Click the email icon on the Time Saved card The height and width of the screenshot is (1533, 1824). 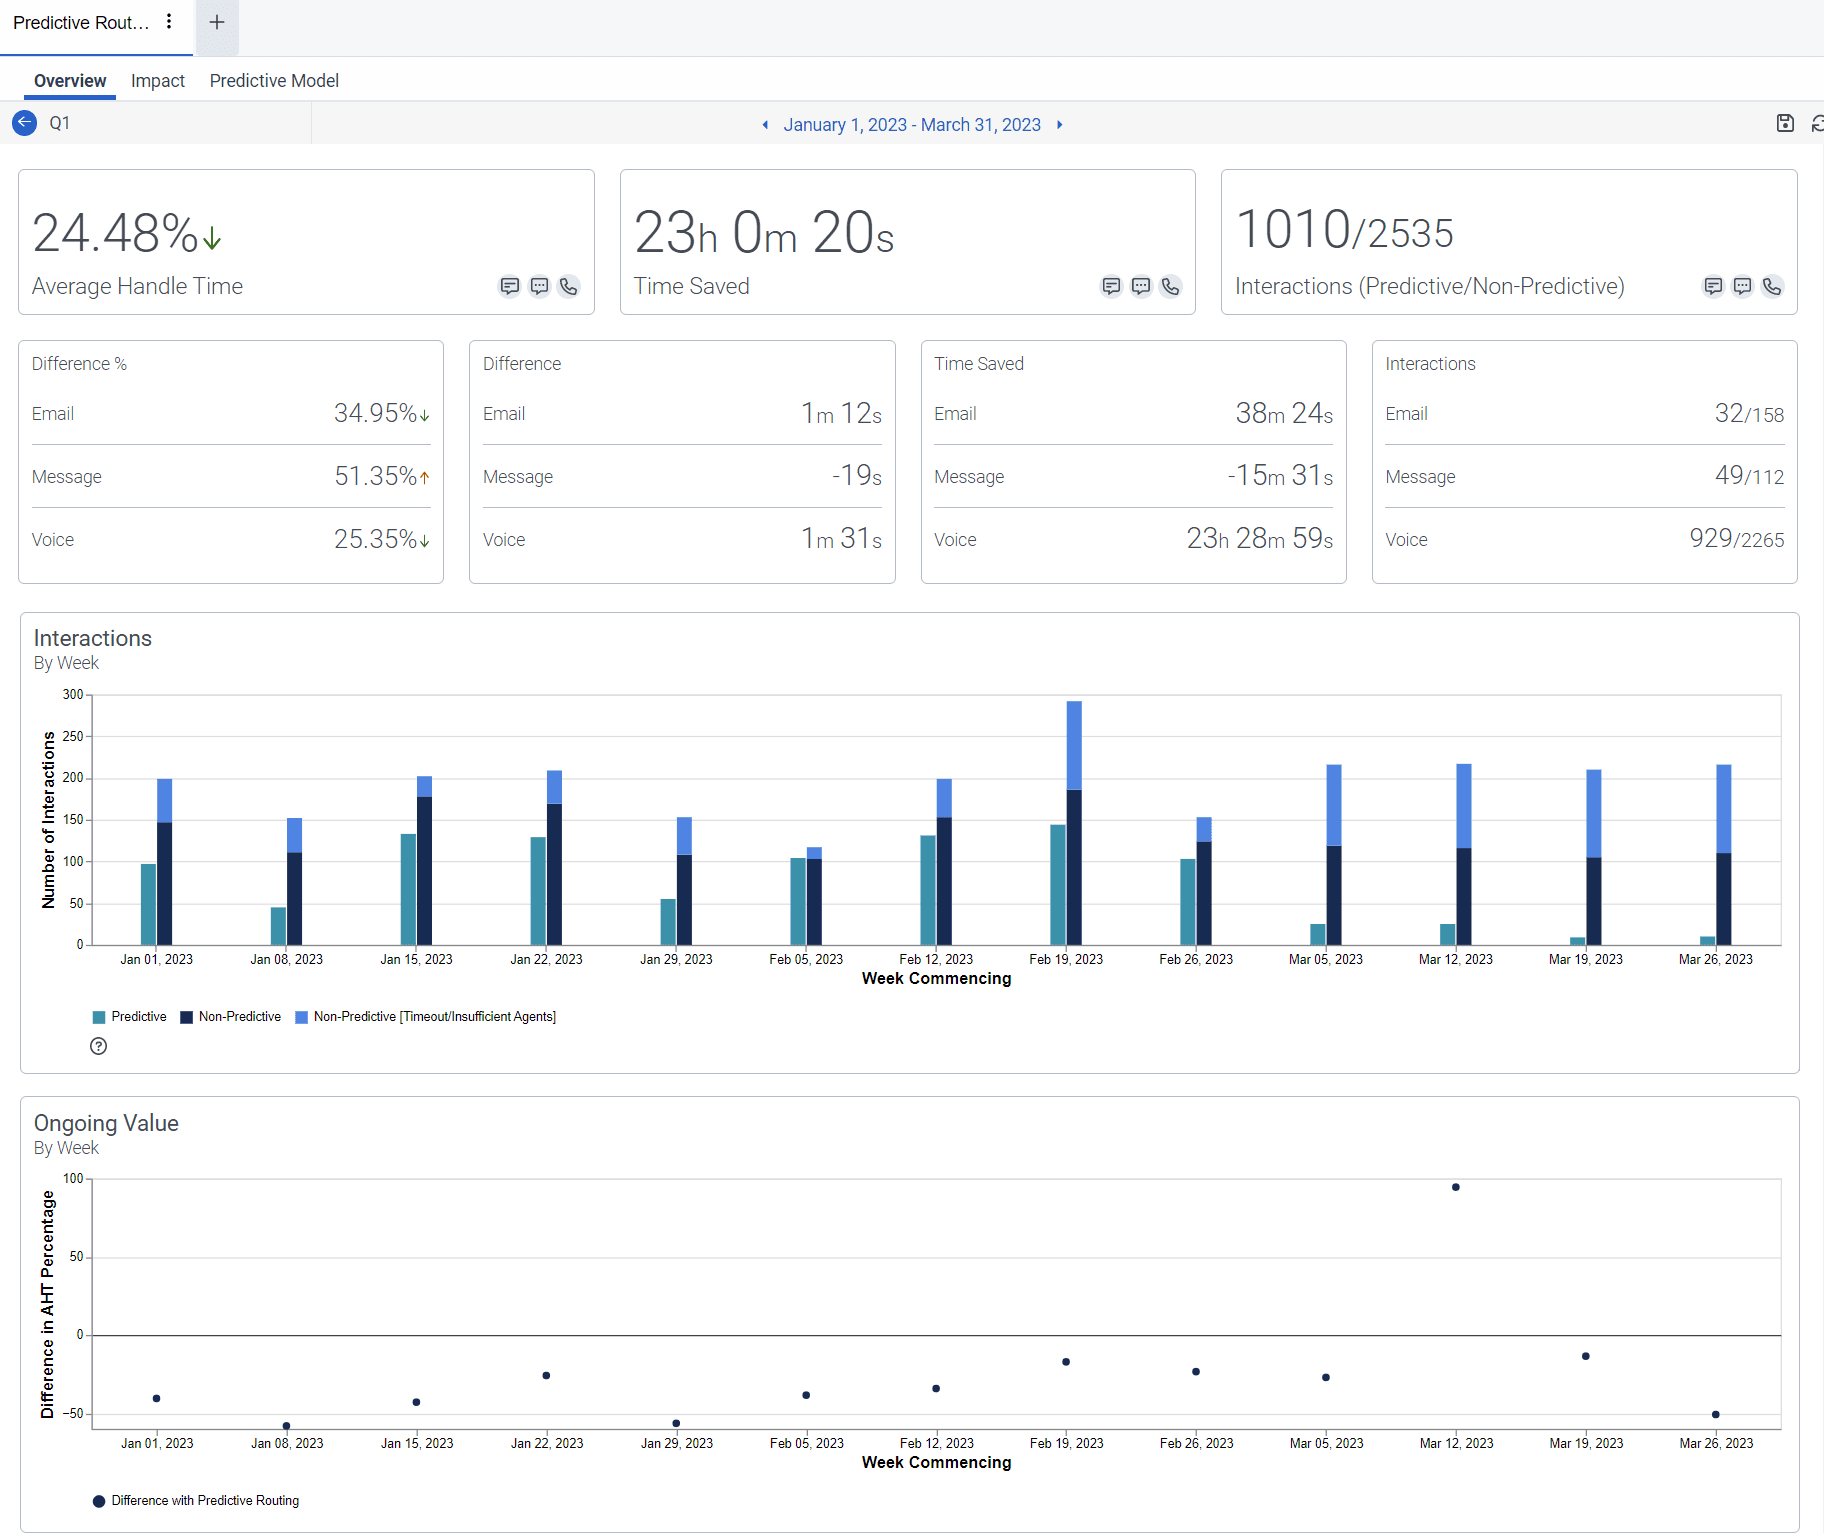click(1111, 287)
